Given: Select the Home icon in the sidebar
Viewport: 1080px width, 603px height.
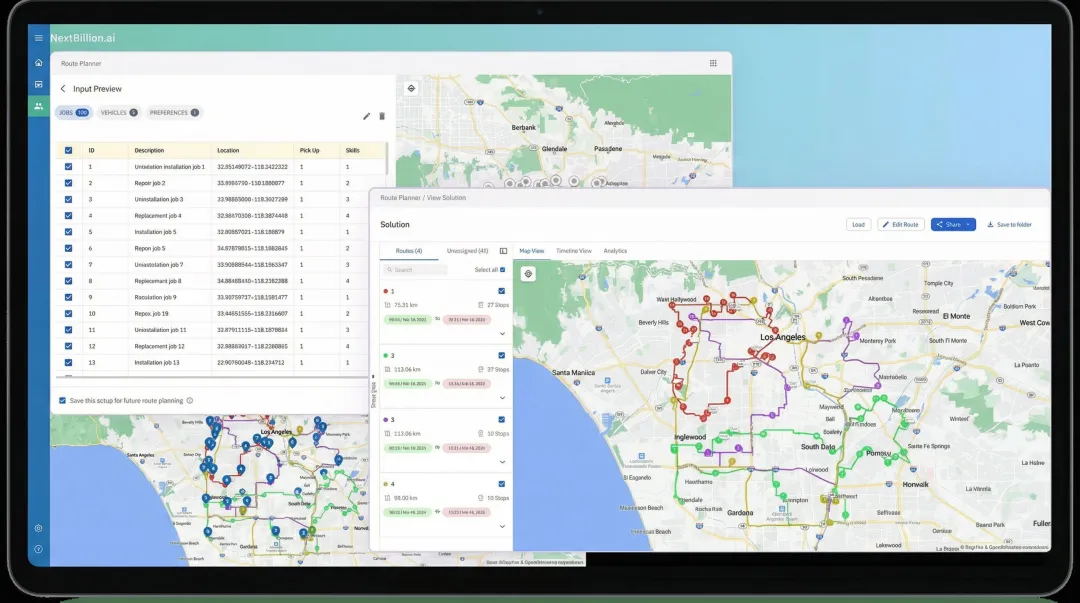Looking at the screenshot, I should [x=38, y=62].
